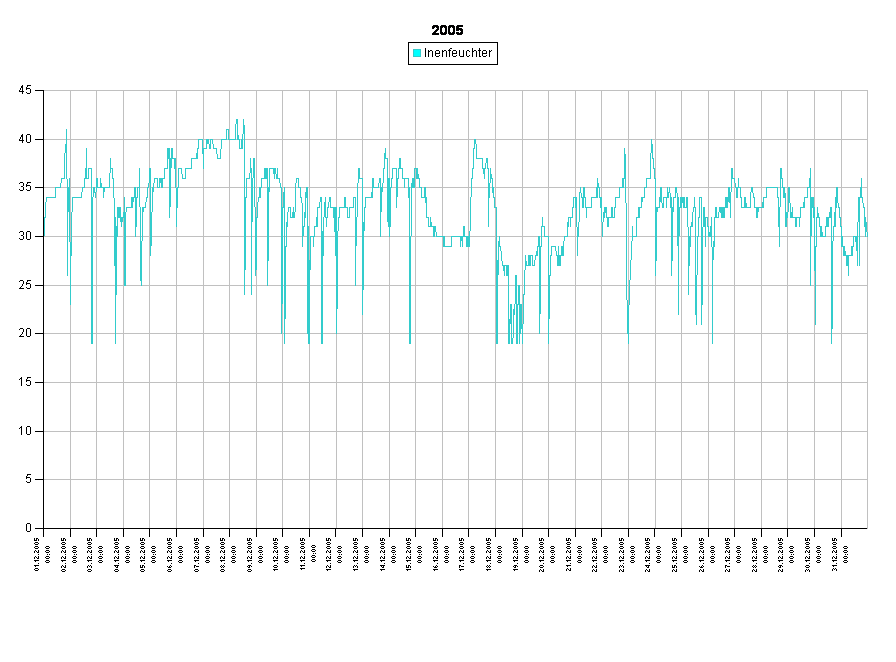Select the Inenfeuchter legend label text
The image size is (896, 662).
[x=458, y=53]
